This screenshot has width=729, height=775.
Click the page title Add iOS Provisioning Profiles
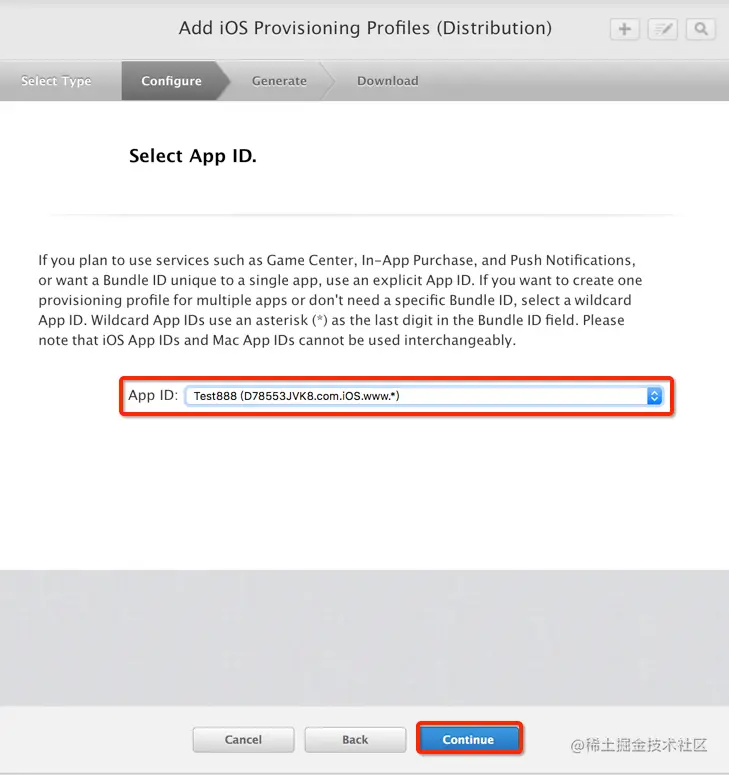[x=365, y=28]
